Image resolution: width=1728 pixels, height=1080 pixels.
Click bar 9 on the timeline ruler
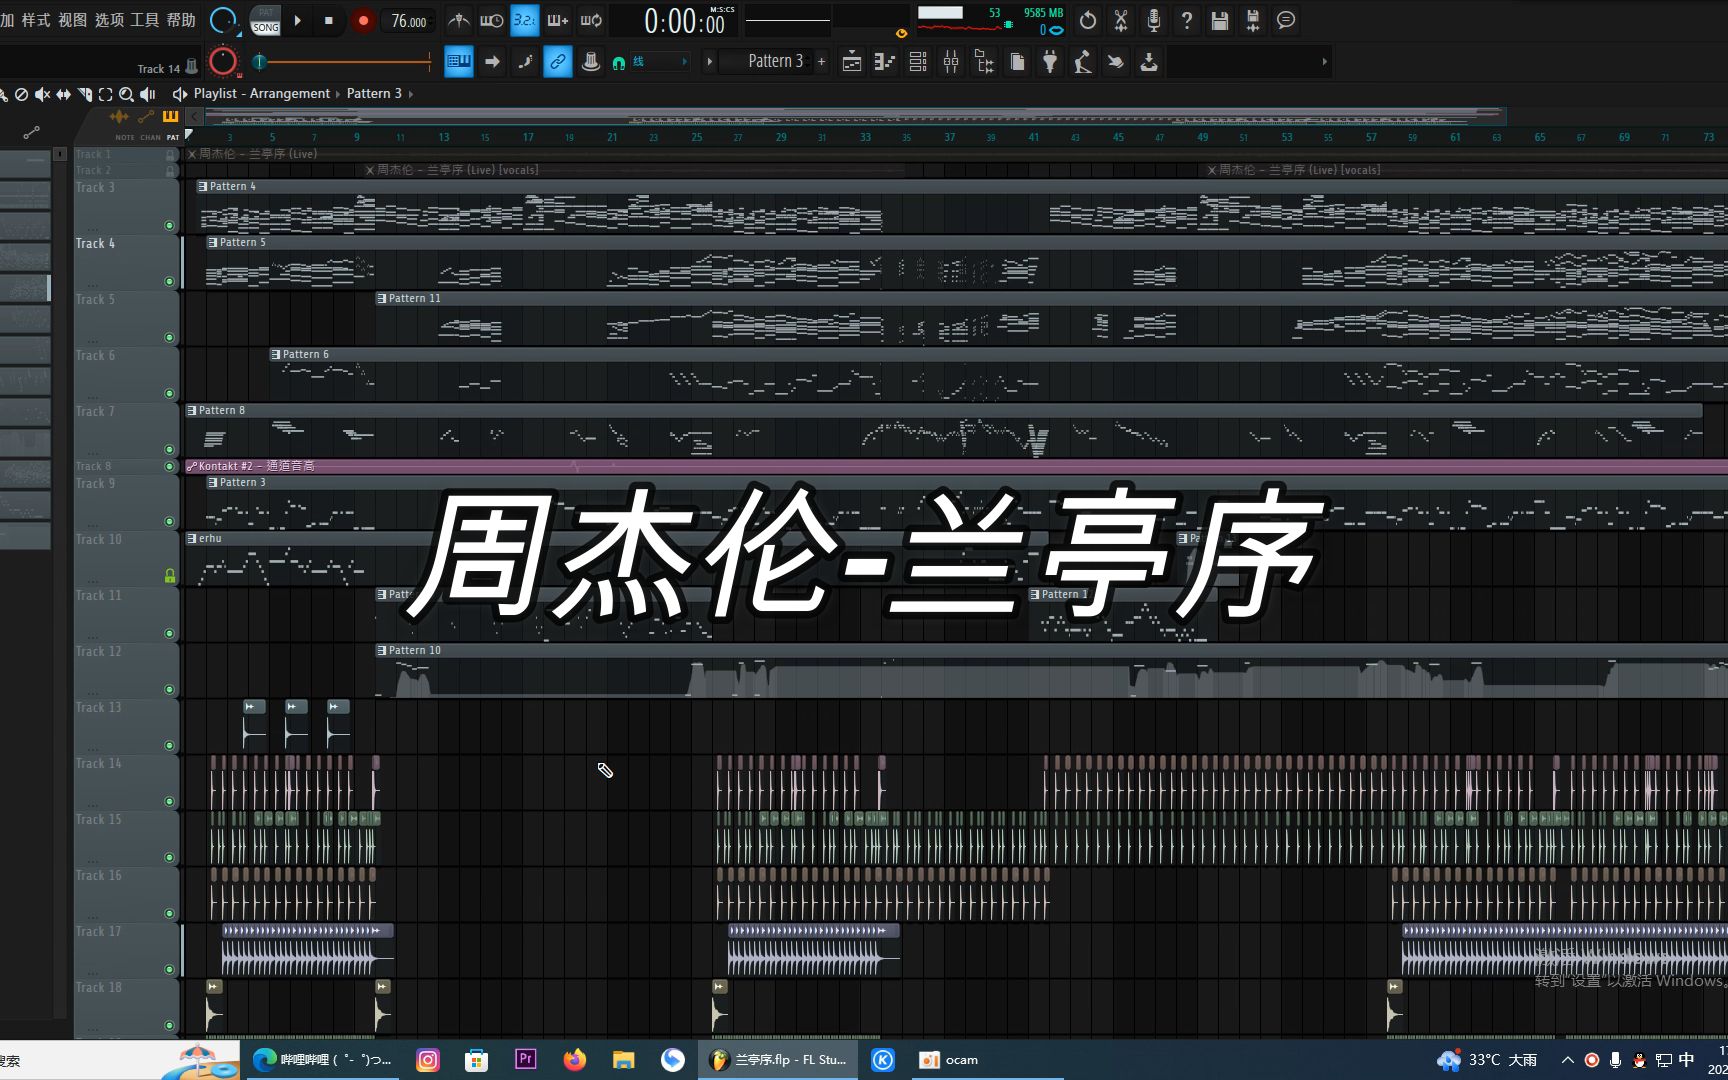(357, 137)
